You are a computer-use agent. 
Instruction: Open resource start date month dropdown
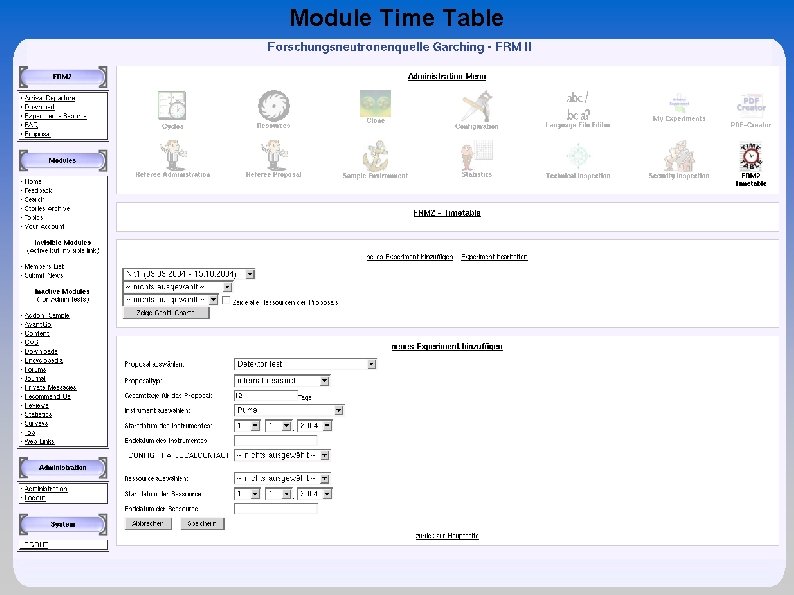coord(278,494)
